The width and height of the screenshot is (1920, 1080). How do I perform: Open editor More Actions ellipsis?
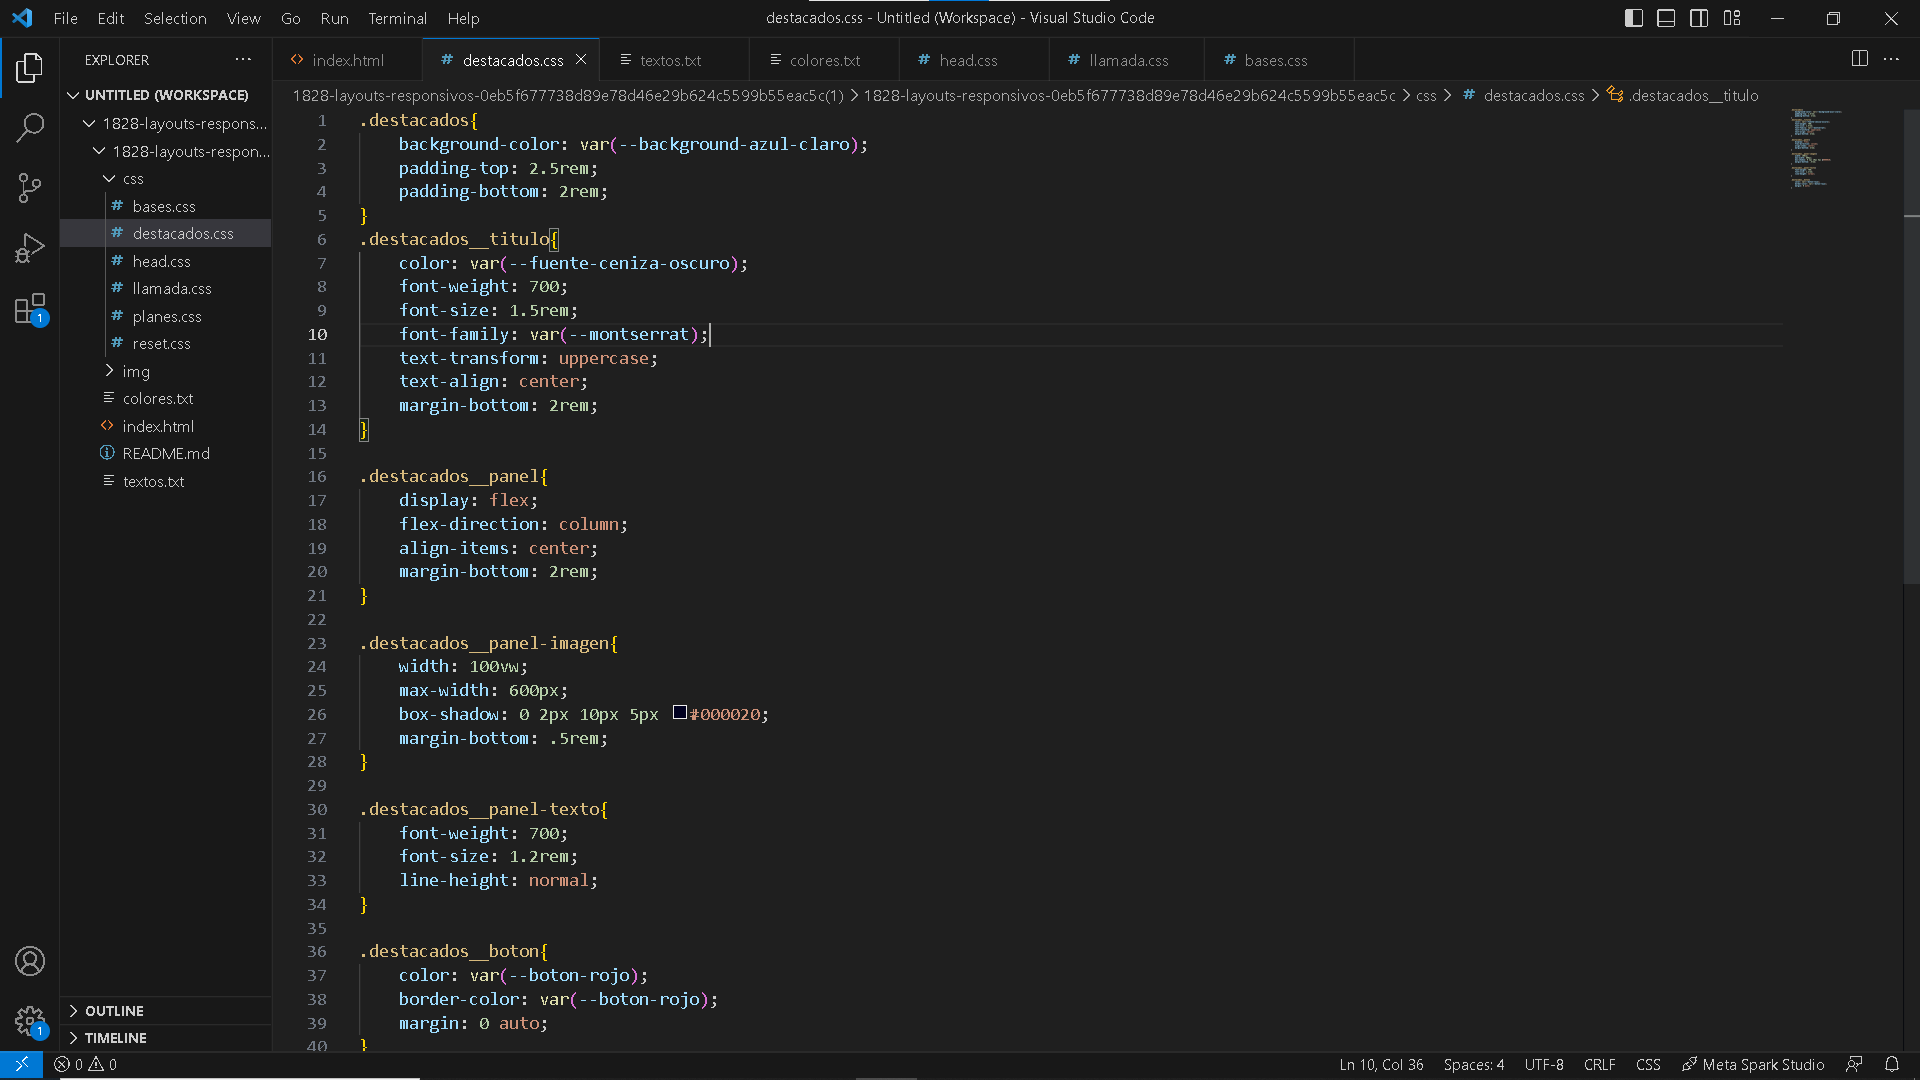coord(1891,59)
